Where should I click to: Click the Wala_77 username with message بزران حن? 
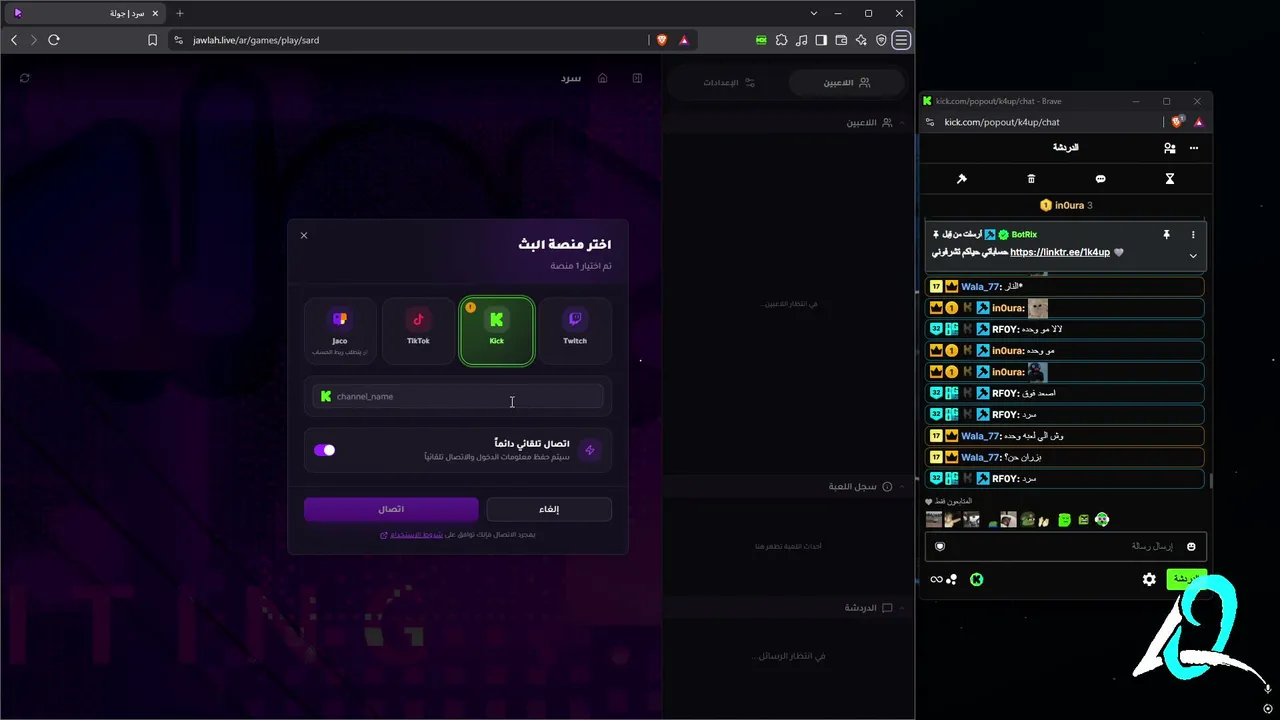[x=980, y=457]
